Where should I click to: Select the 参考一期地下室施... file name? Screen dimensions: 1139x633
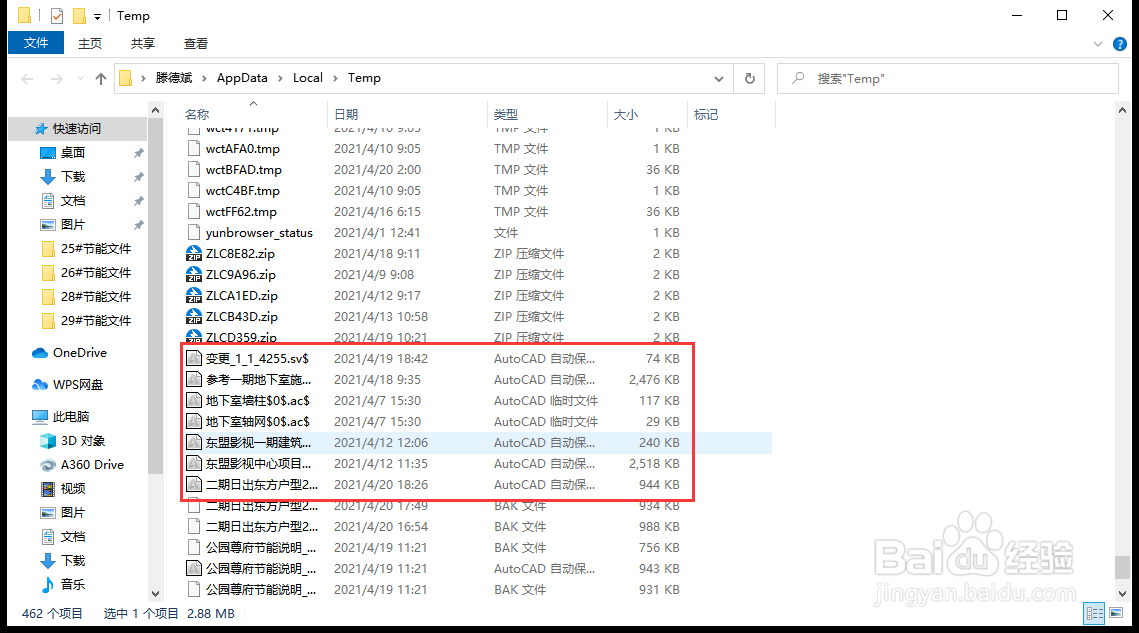[x=258, y=379]
